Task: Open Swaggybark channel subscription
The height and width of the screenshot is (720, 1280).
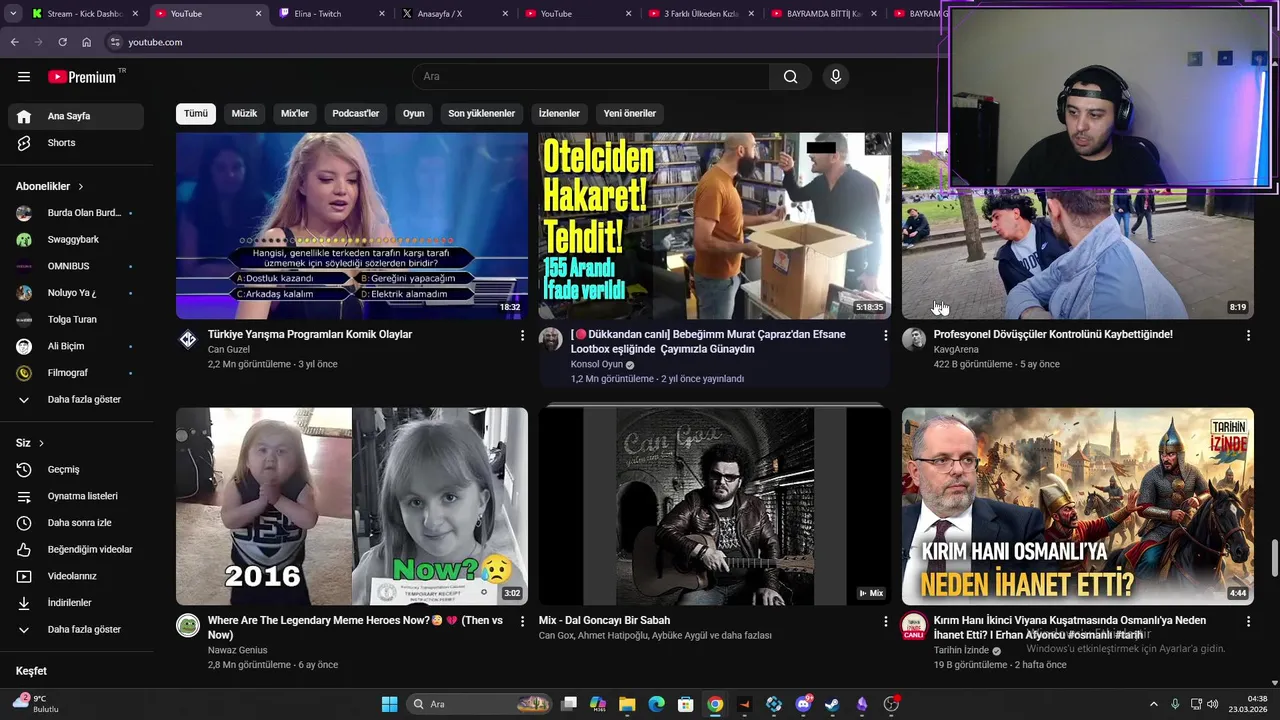Action: (76, 240)
